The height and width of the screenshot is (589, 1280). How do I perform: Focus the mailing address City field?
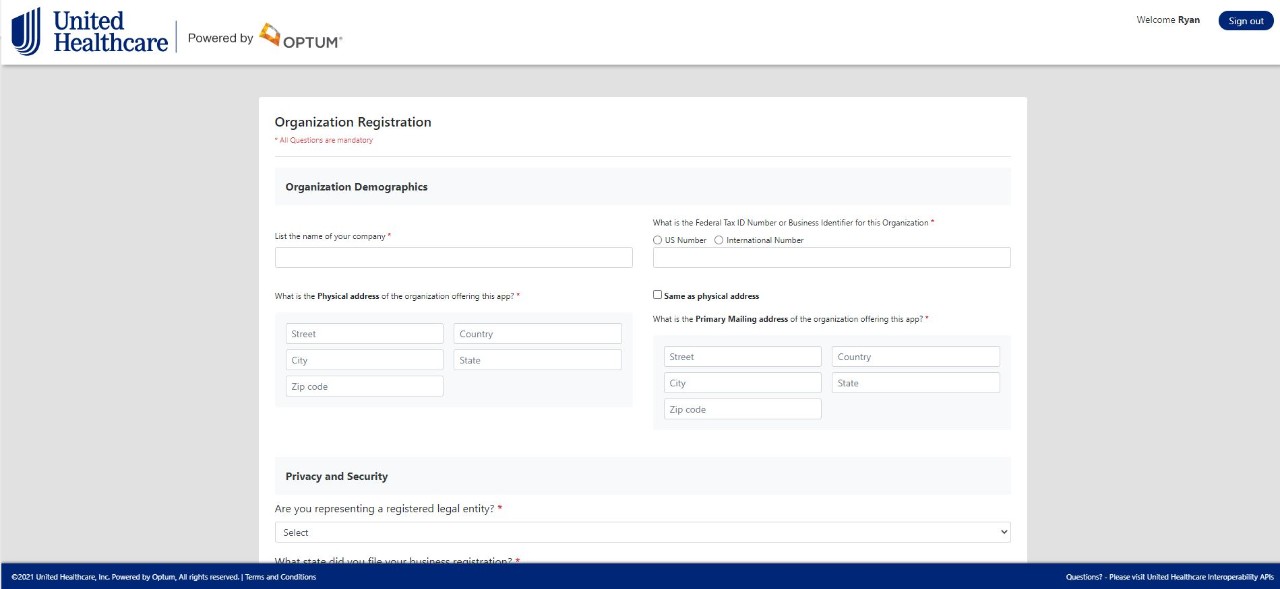tap(742, 383)
